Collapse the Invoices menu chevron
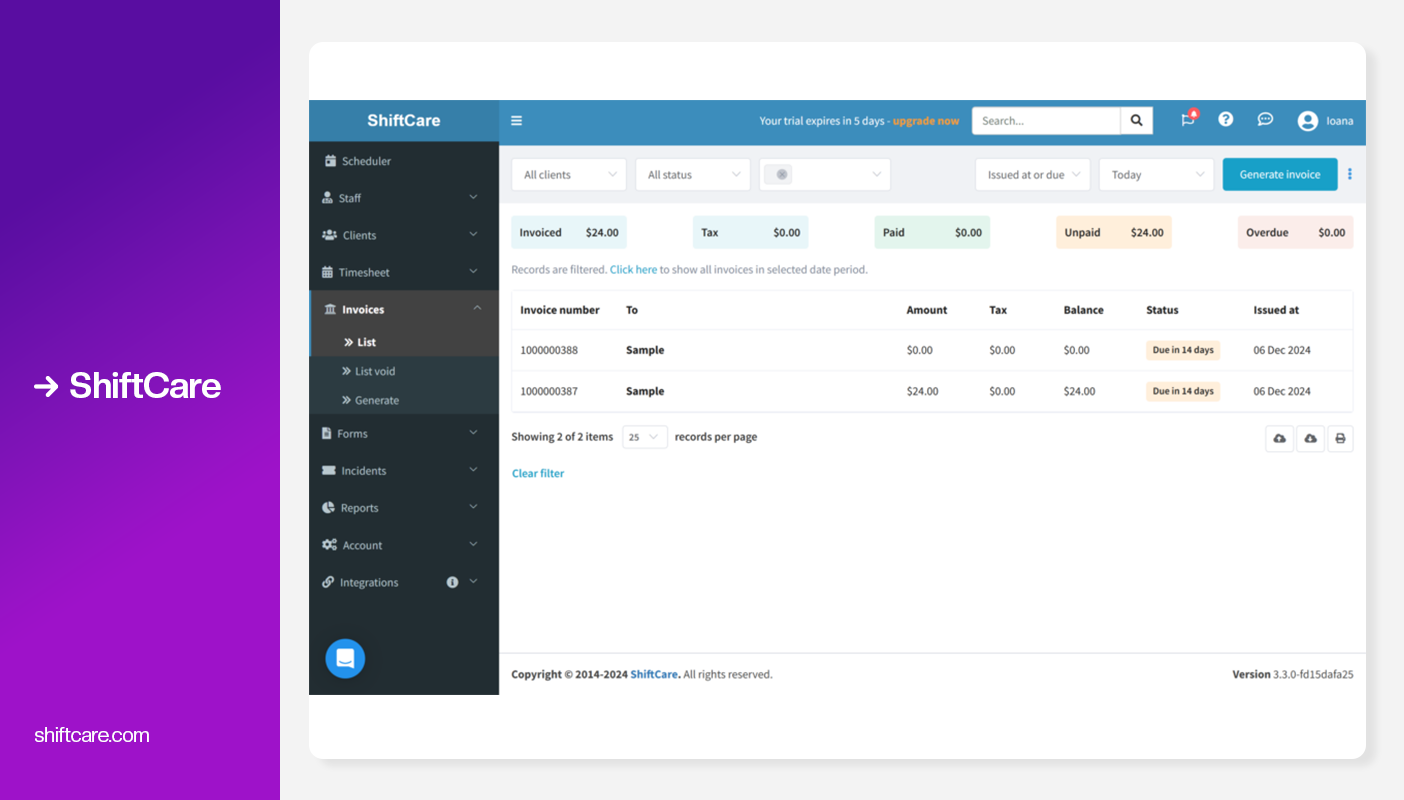 [x=477, y=308]
